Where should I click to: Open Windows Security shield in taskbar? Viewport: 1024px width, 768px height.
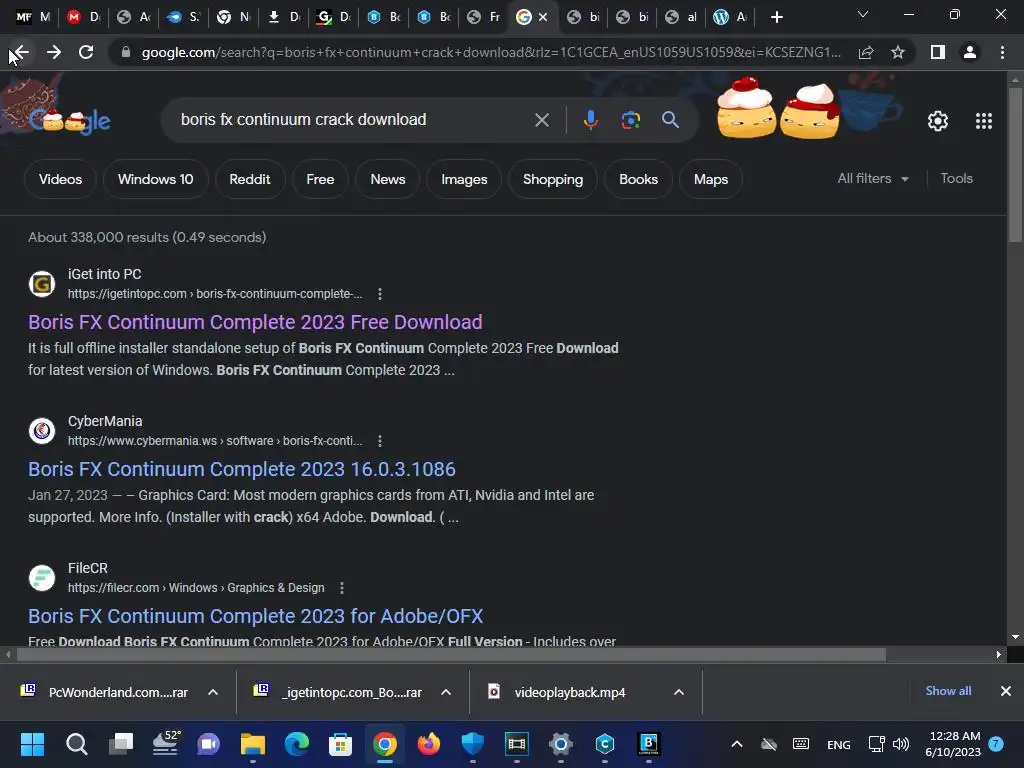(472, 744)
